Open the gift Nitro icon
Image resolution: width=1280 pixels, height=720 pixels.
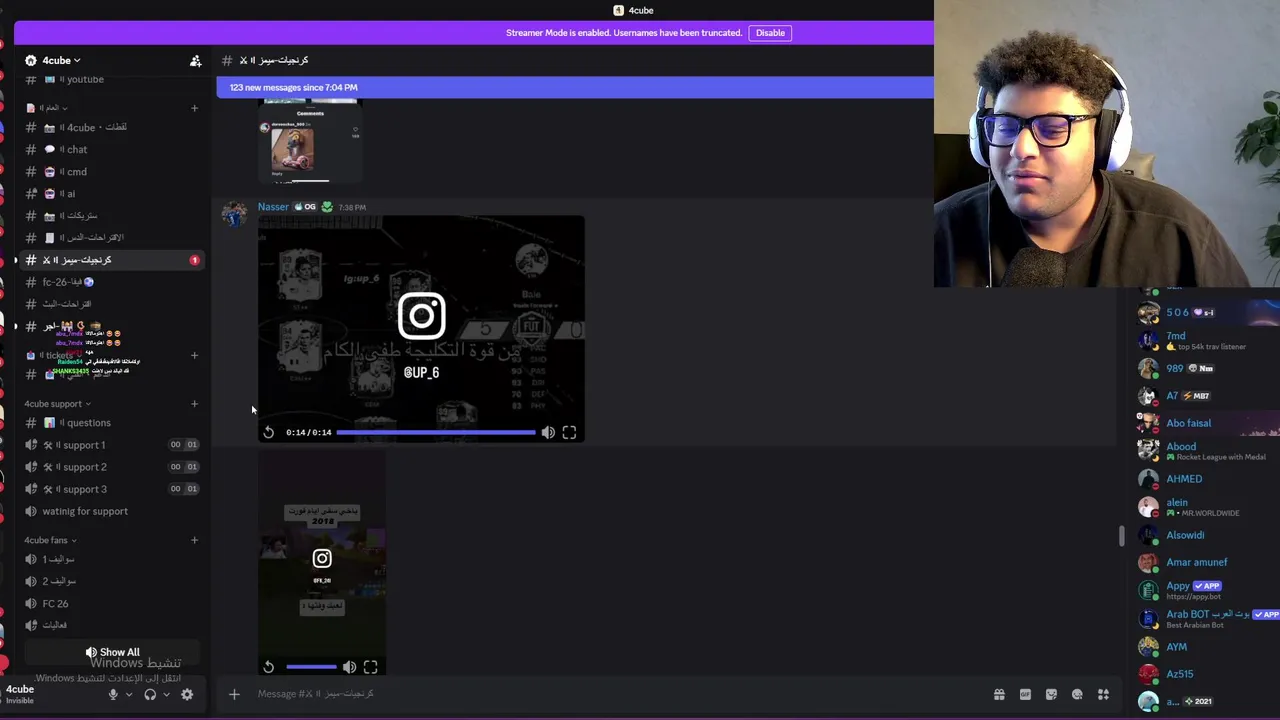[999, 694]
